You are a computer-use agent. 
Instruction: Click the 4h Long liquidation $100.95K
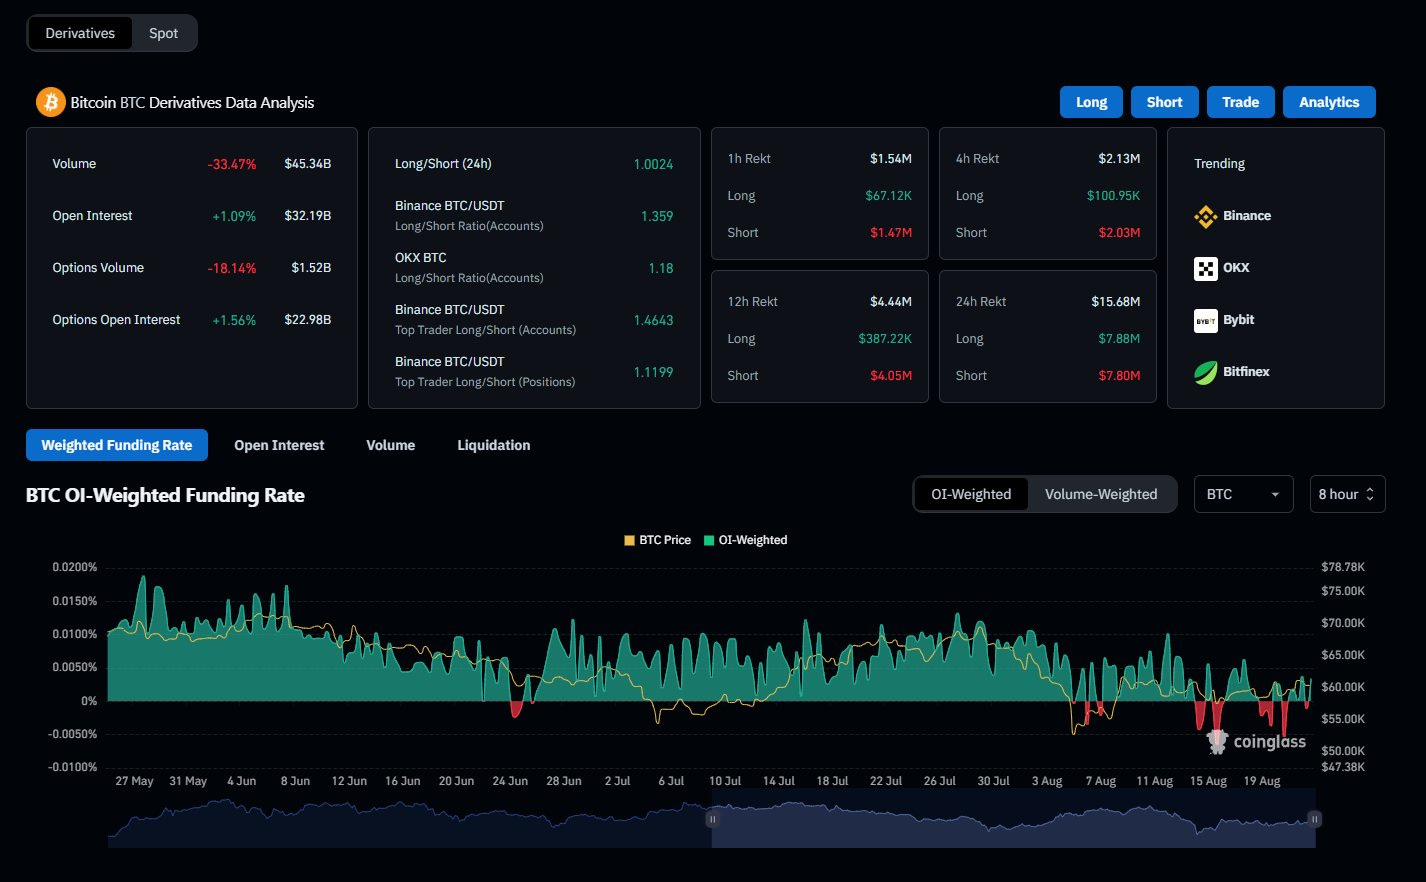(x=1113, y=196)
